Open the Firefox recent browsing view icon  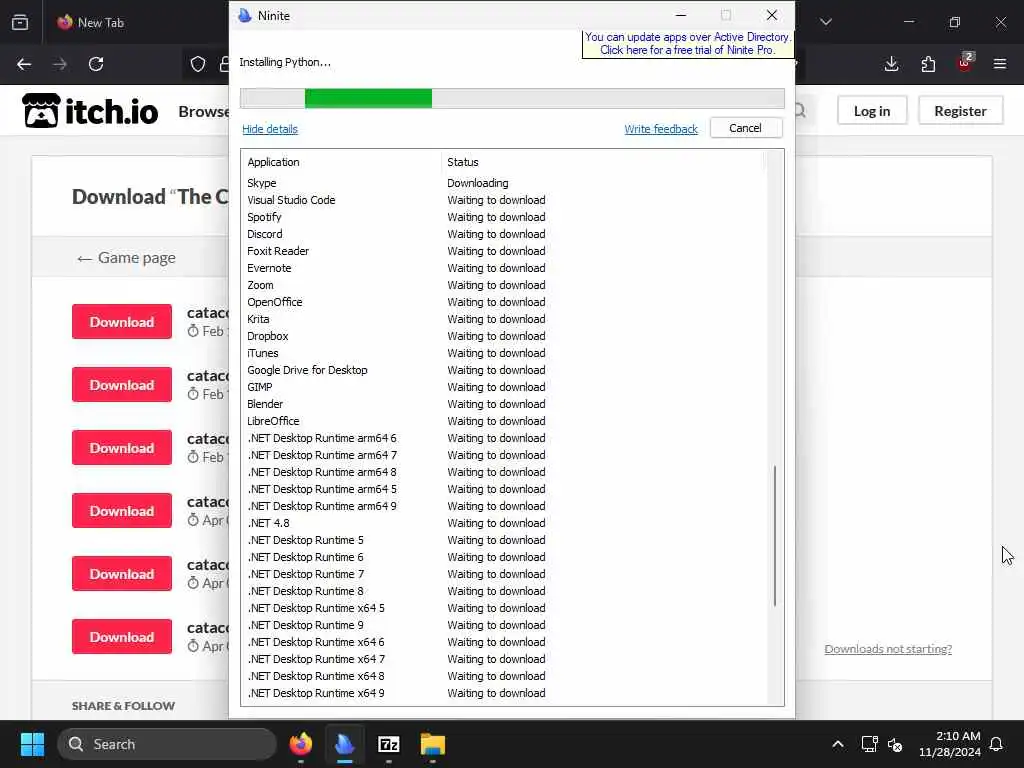pyautogui.click(x=20, y=22)
